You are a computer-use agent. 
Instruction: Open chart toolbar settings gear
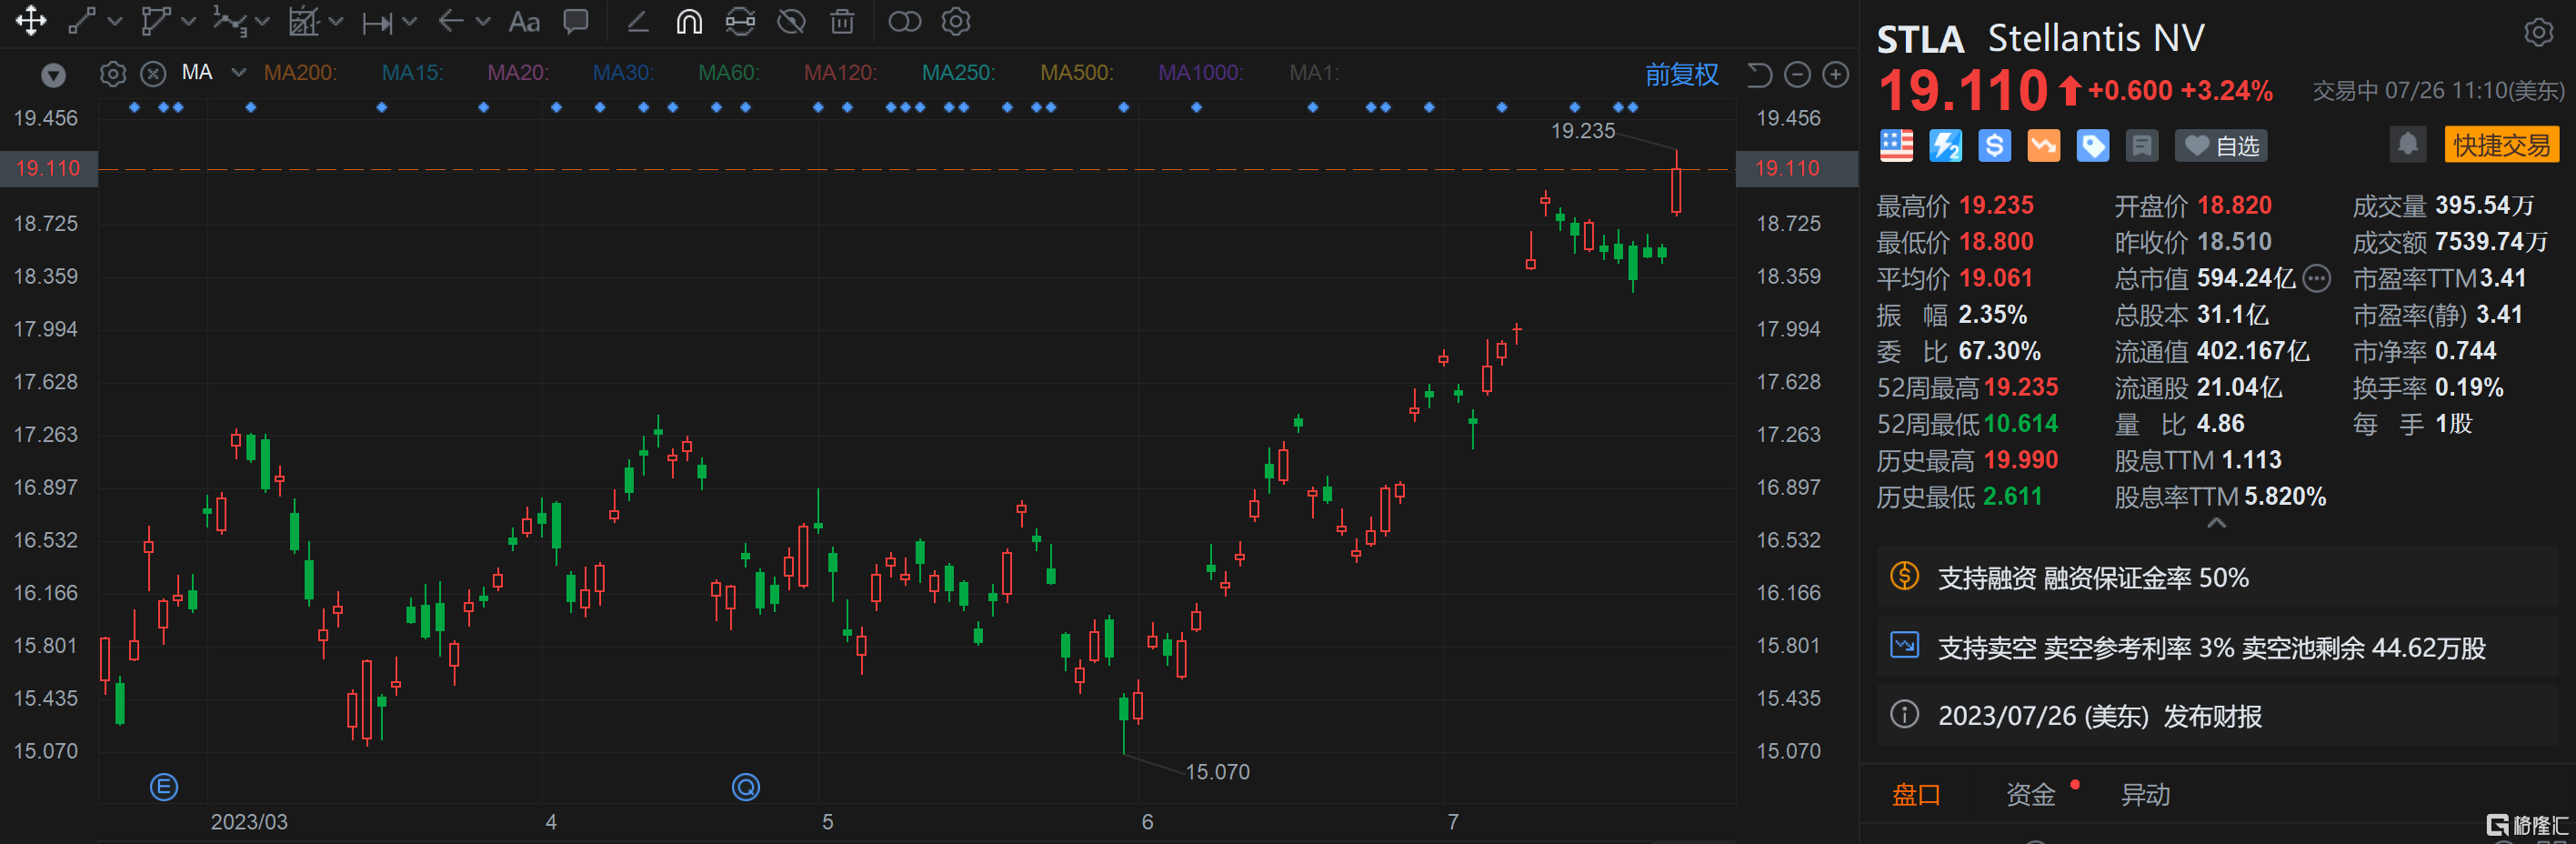point(956,21)
